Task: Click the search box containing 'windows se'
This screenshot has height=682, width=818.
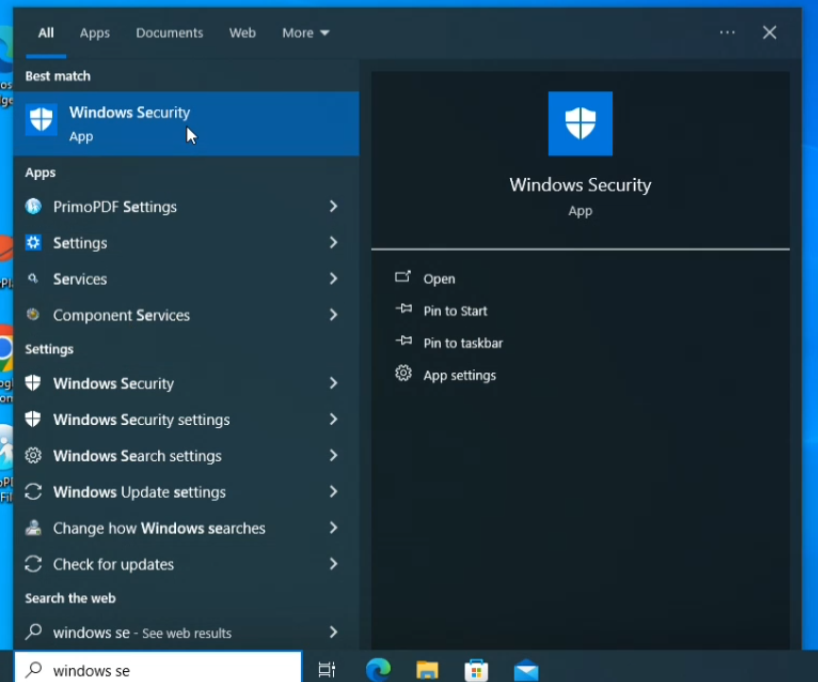Action: point(158,667)
